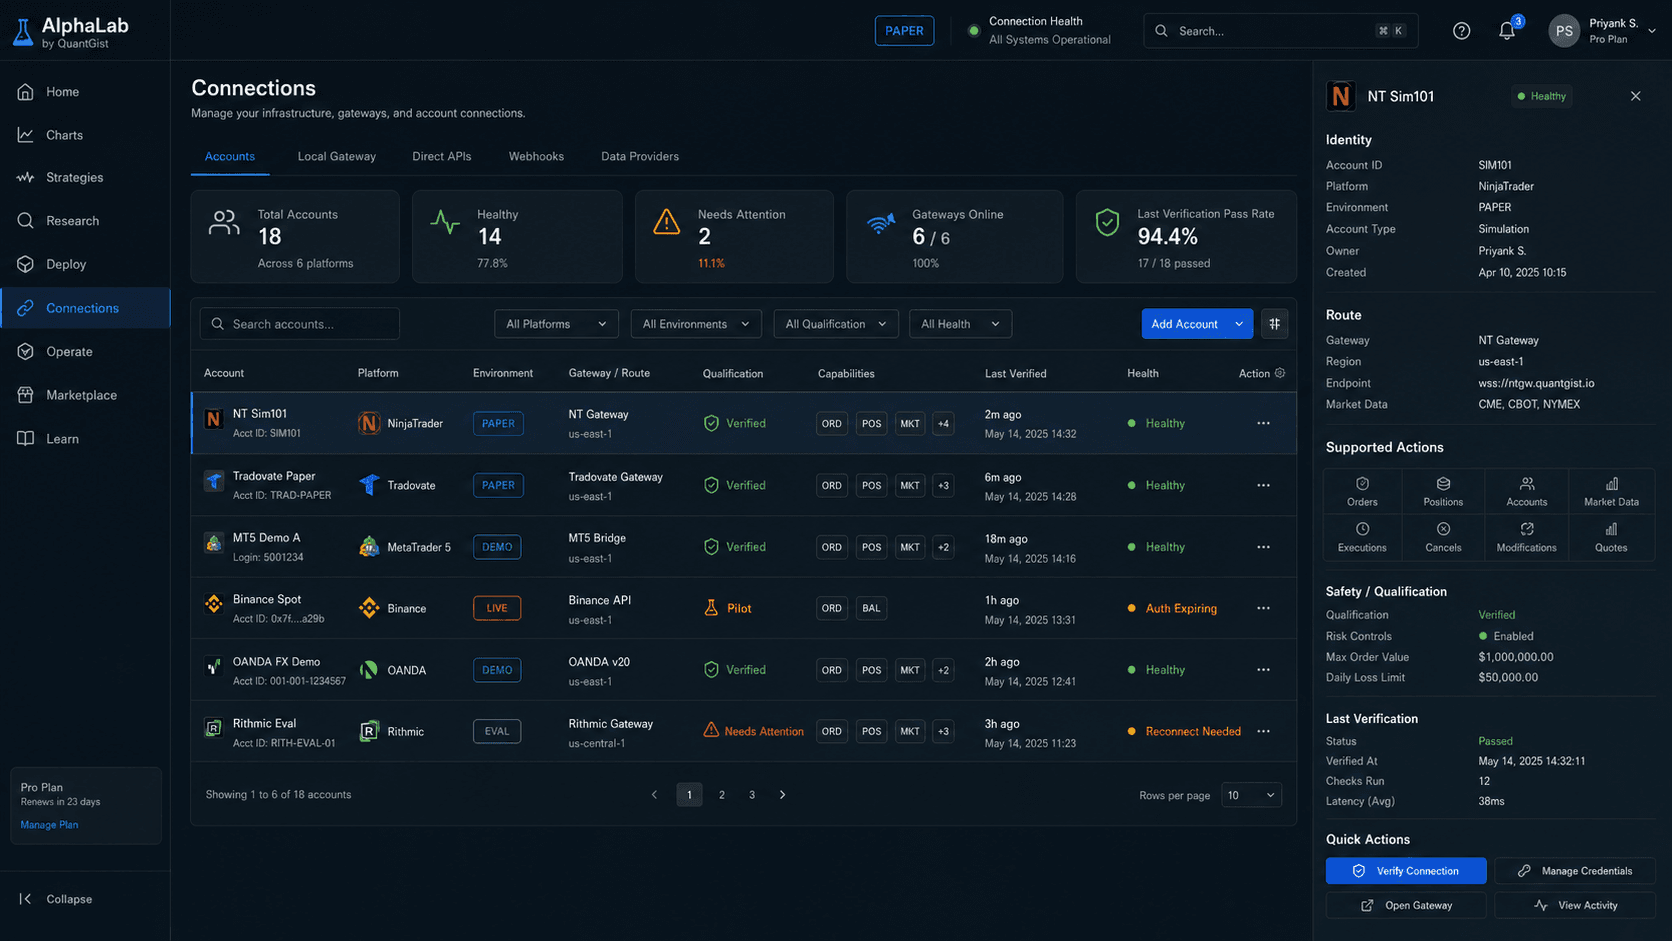
Task: Expand +4 capabilities for NT Sim101
Action: point(943,423)
